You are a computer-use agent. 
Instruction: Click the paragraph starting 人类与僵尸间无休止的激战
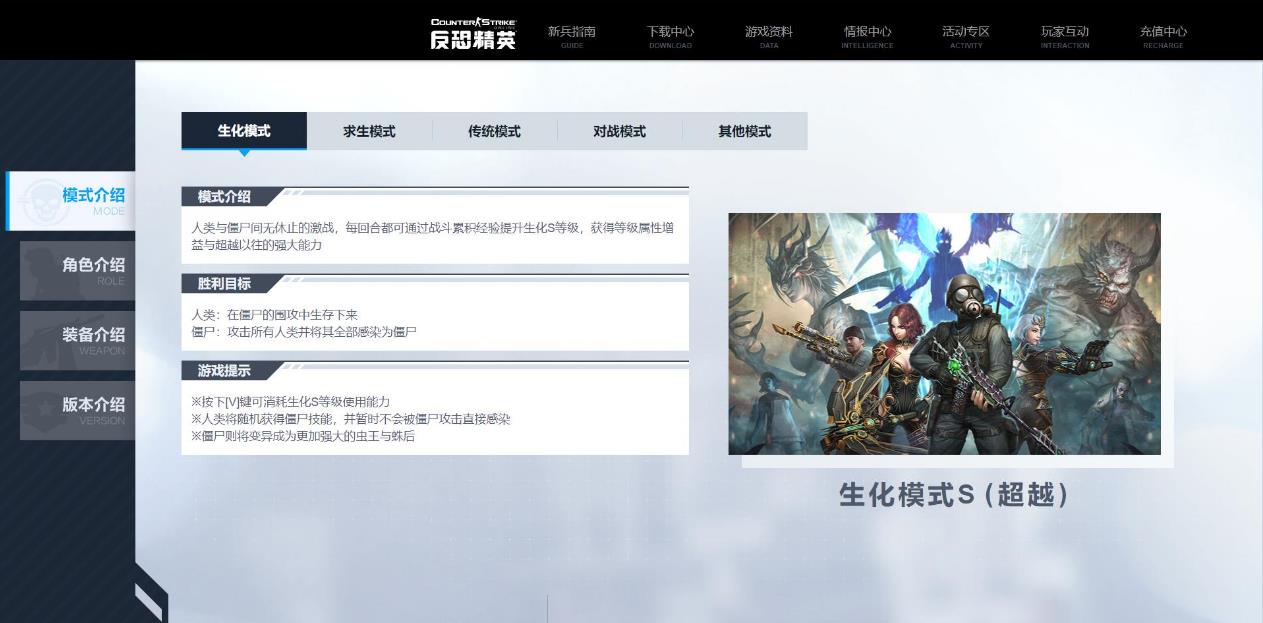pos(433,236)
